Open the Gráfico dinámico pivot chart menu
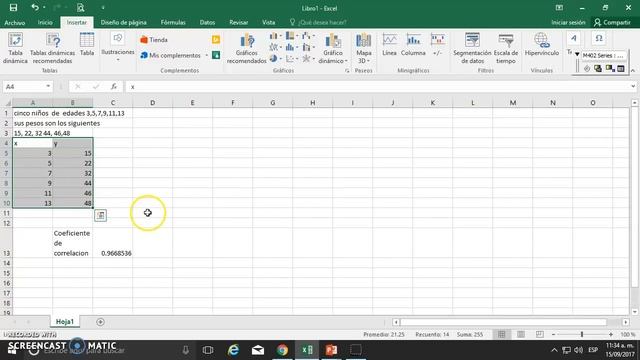Screen dimensions: 640x360 [x=333, y=48]
